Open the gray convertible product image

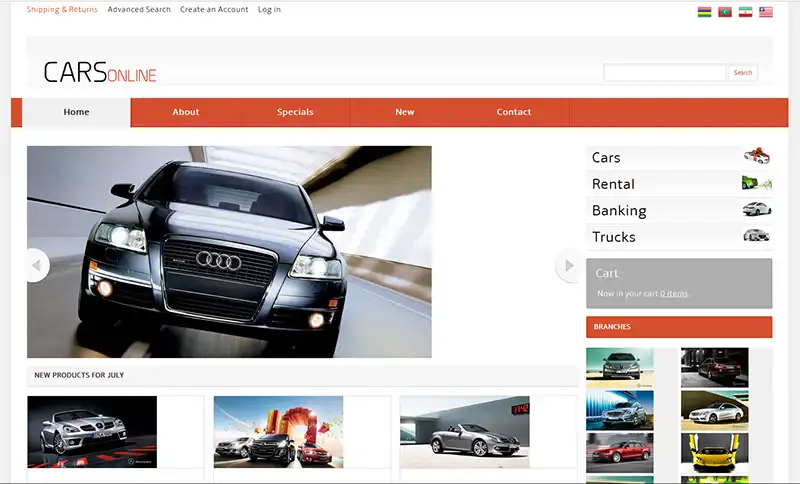465,432
